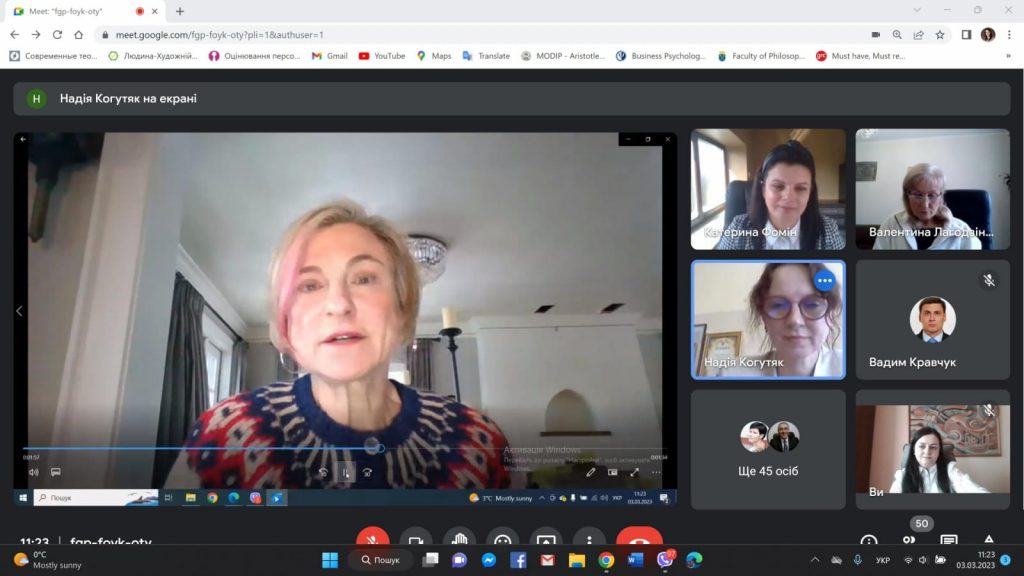Open the Gmail bookmark
1024x576 pixels.
(328, 56)
